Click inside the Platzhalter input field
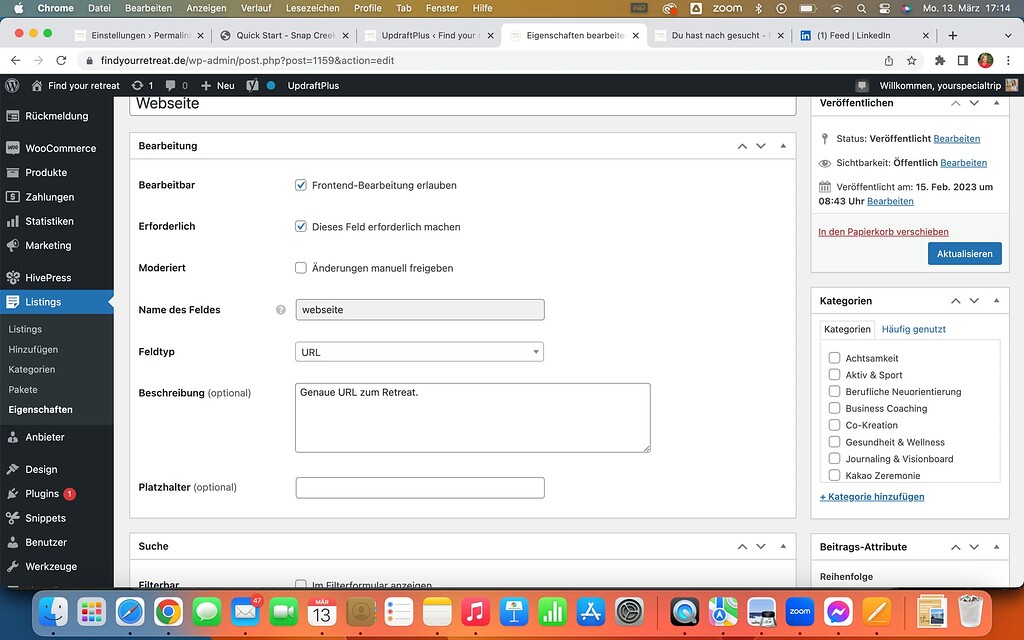 [419, 487]
